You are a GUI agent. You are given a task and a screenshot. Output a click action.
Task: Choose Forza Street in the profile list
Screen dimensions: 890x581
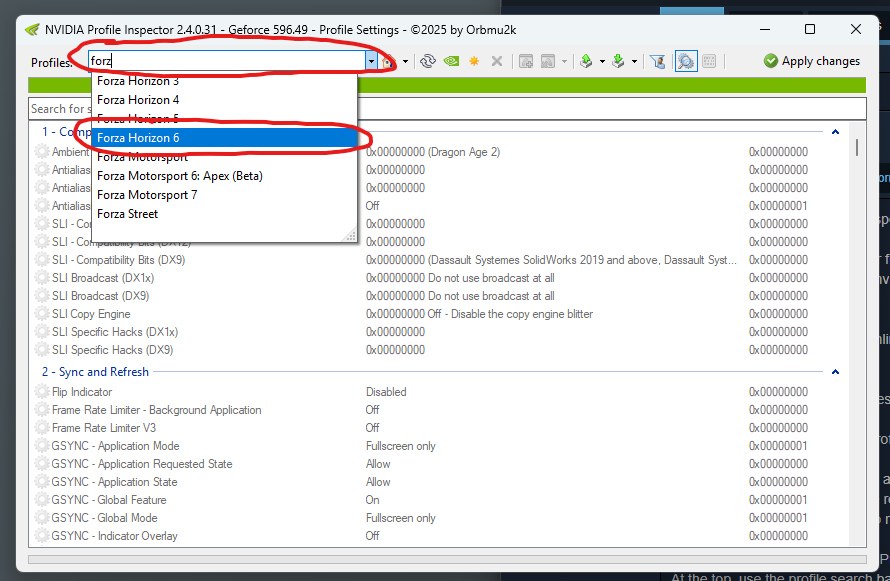(224, 214)
